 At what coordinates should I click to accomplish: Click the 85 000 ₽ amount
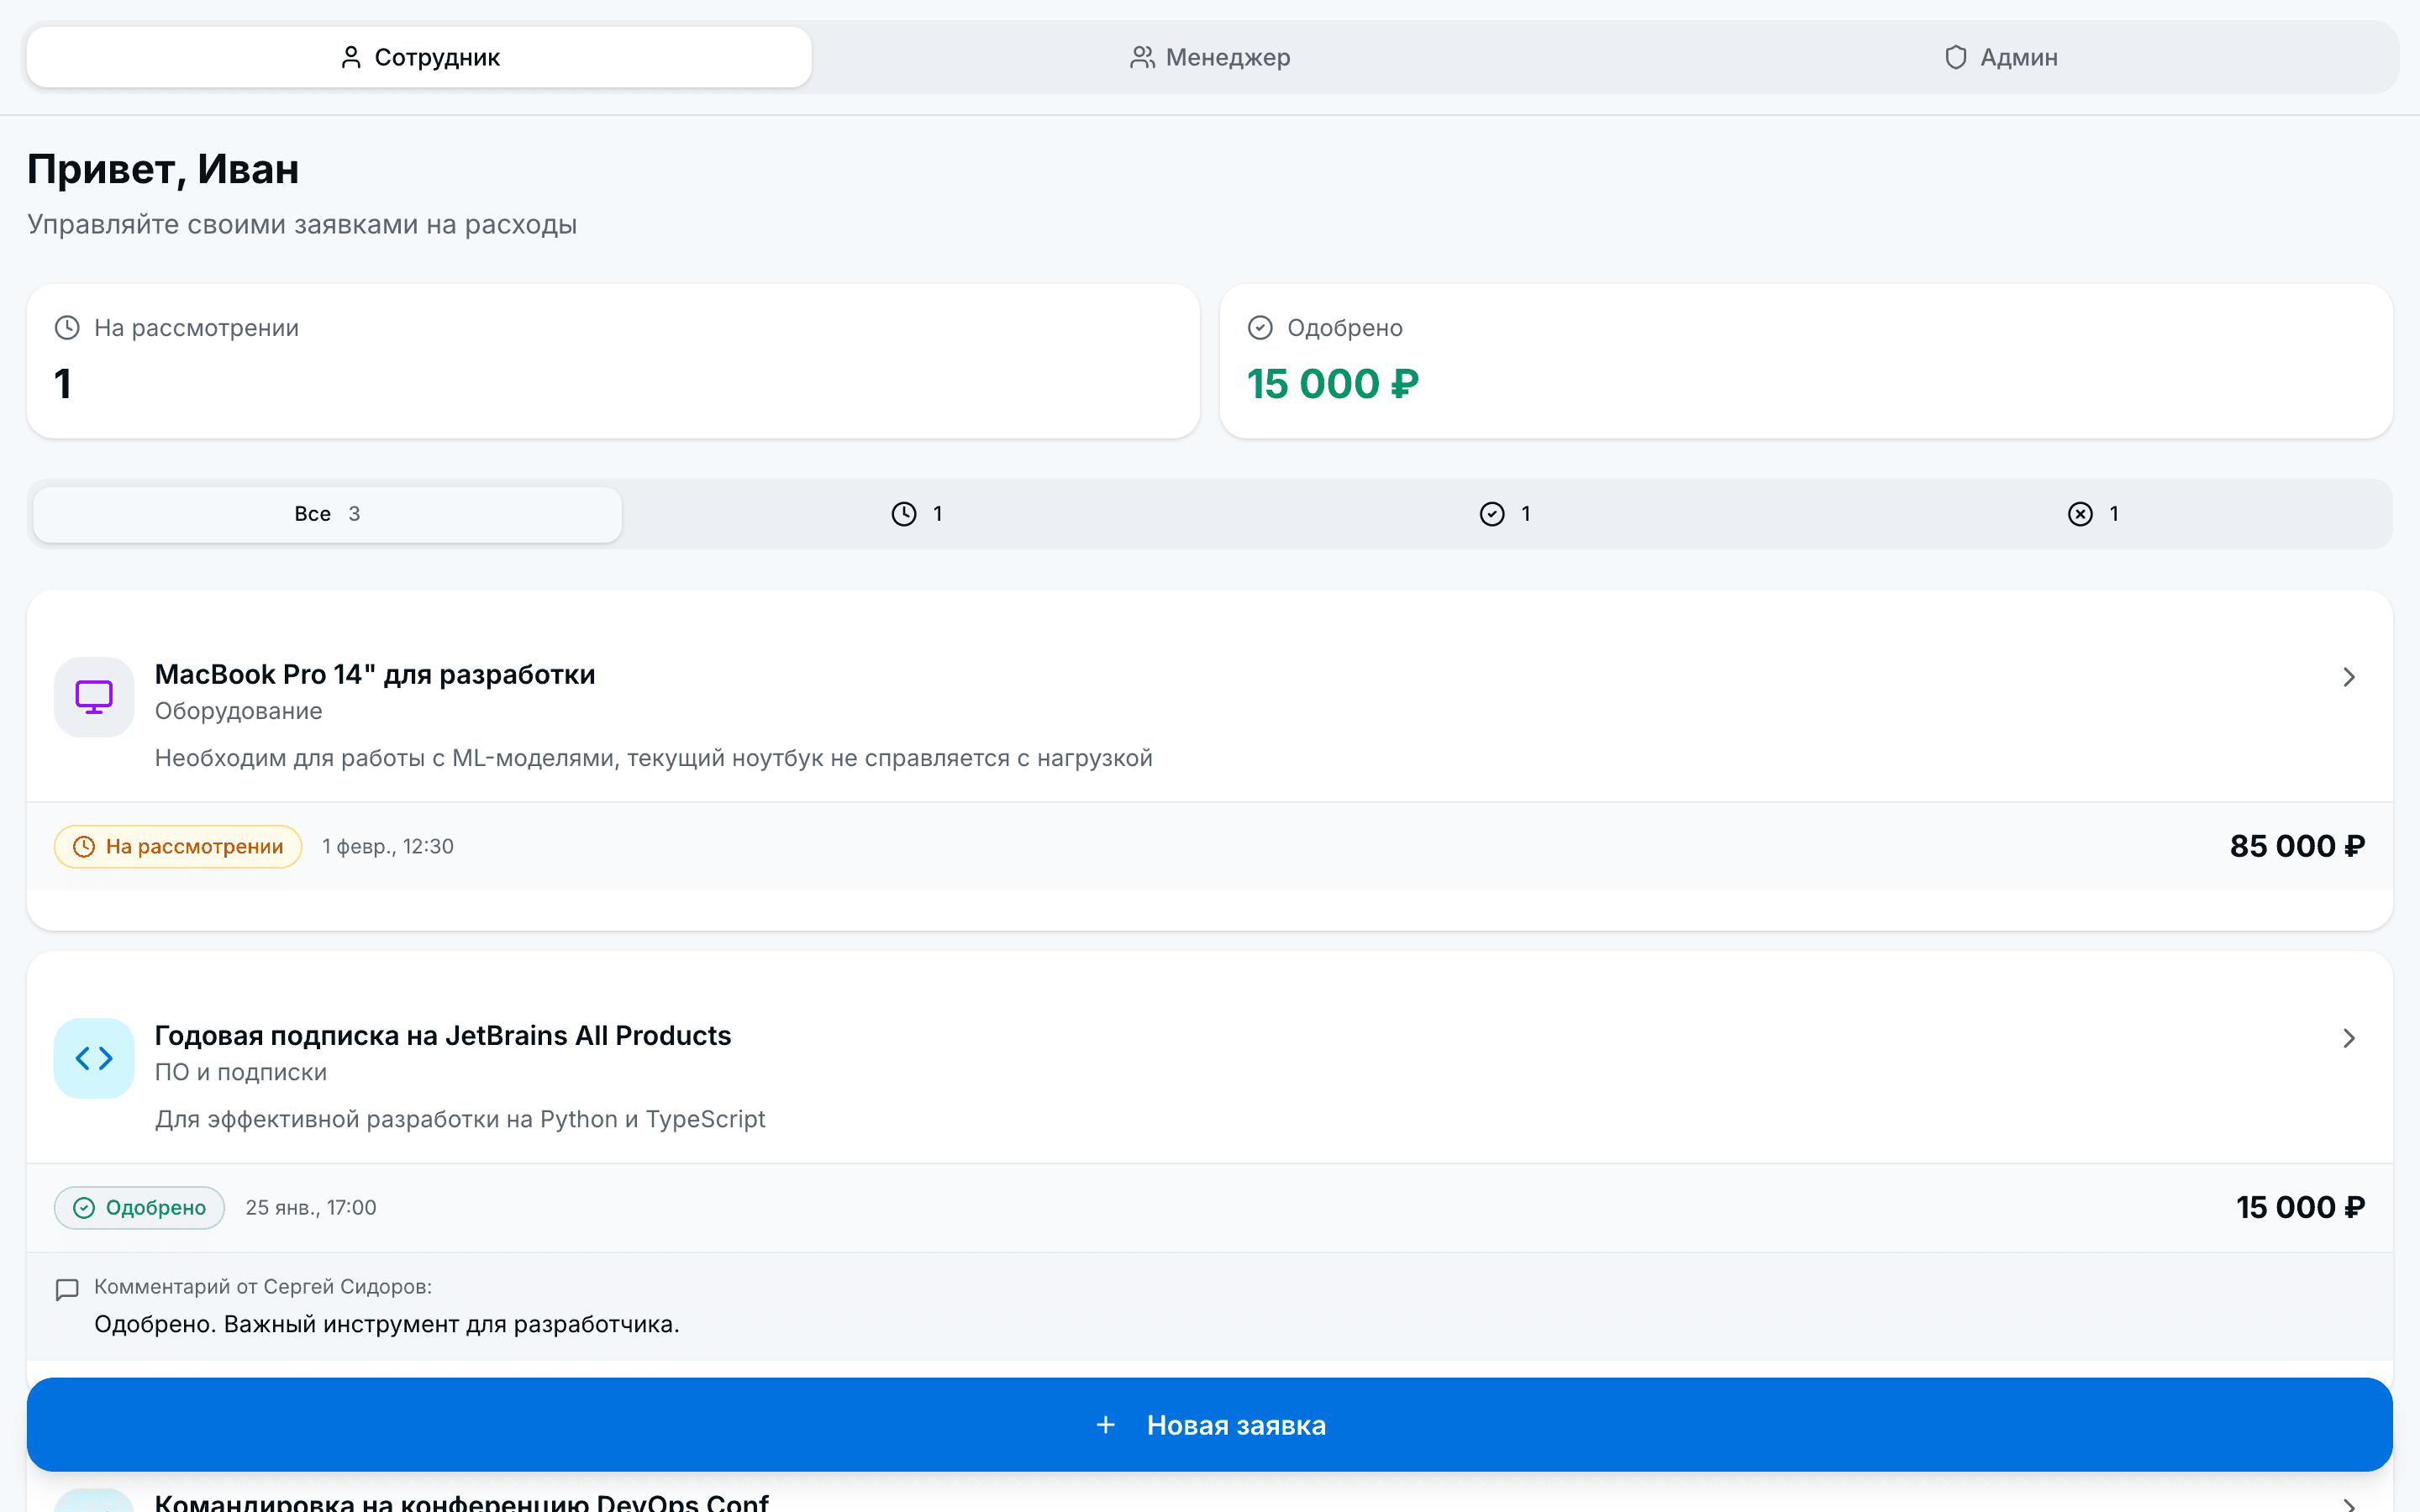(x=2297, y=846)
